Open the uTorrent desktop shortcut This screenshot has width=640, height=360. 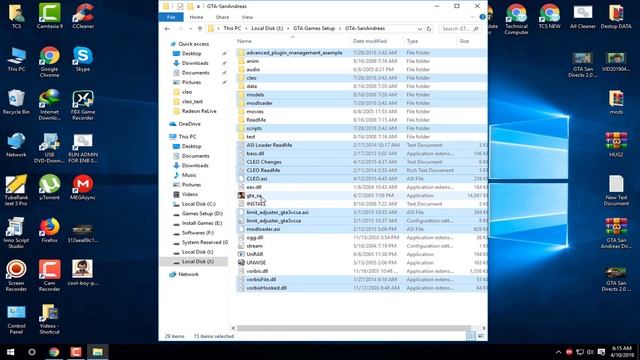tap(49, 187)
